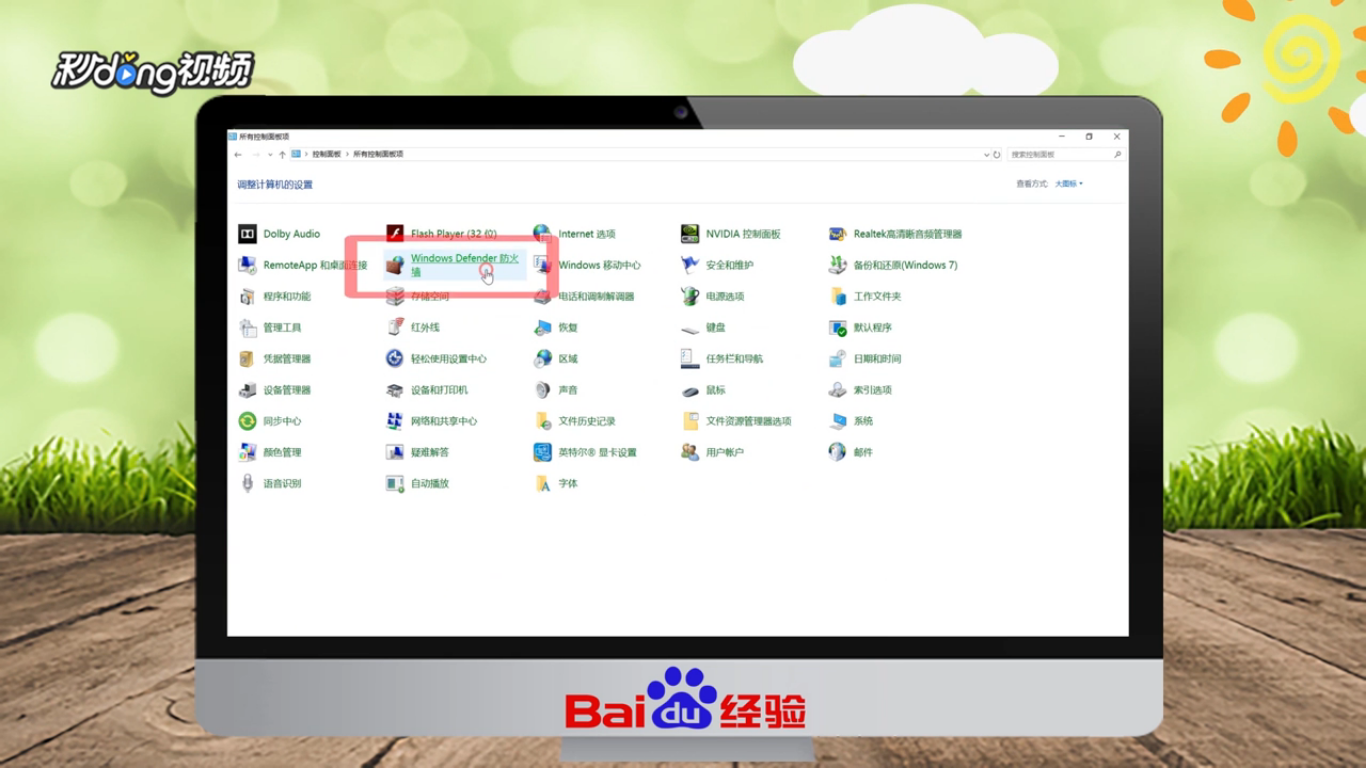Open Windows 移动中心 icon
This screenshot has height=768, width=1366.
click(542, 265)
